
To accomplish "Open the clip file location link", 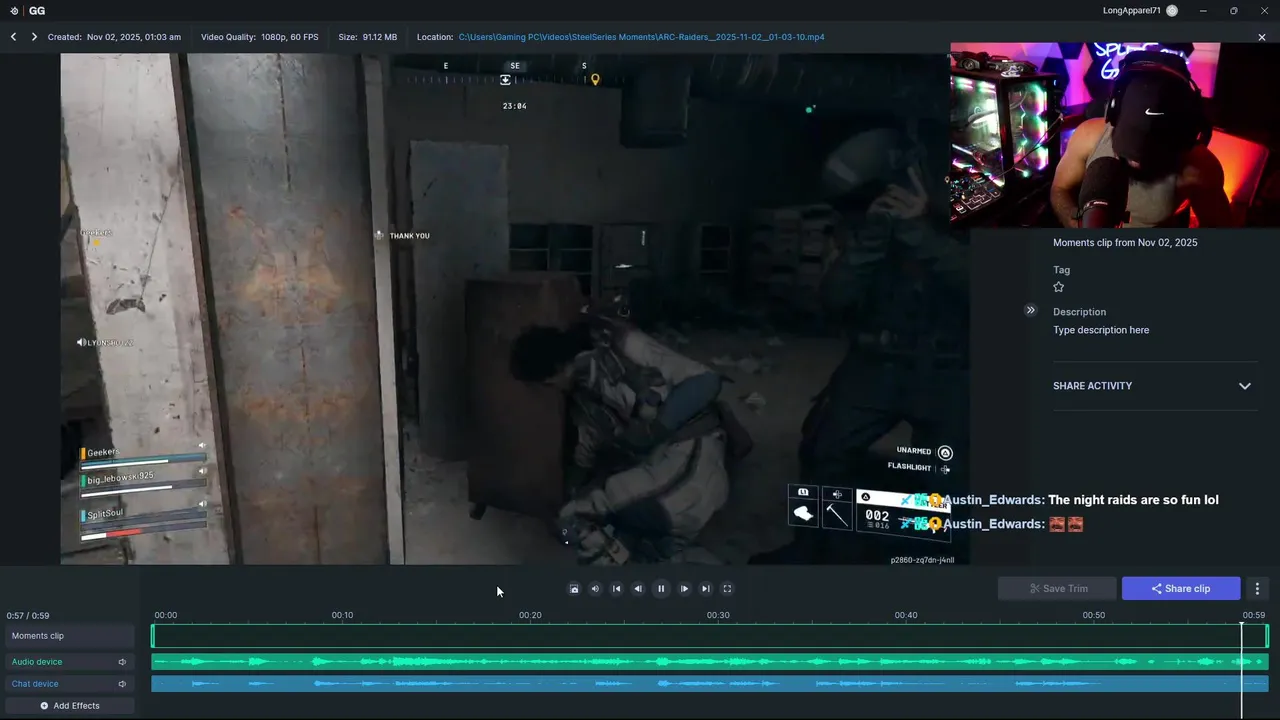I will point(641,37).
